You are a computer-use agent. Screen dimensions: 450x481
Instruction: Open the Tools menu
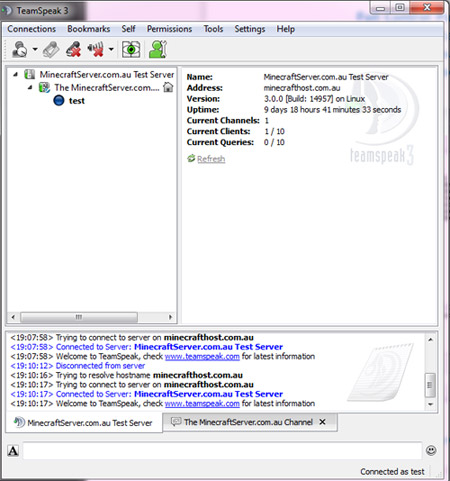tap(213, 29)
